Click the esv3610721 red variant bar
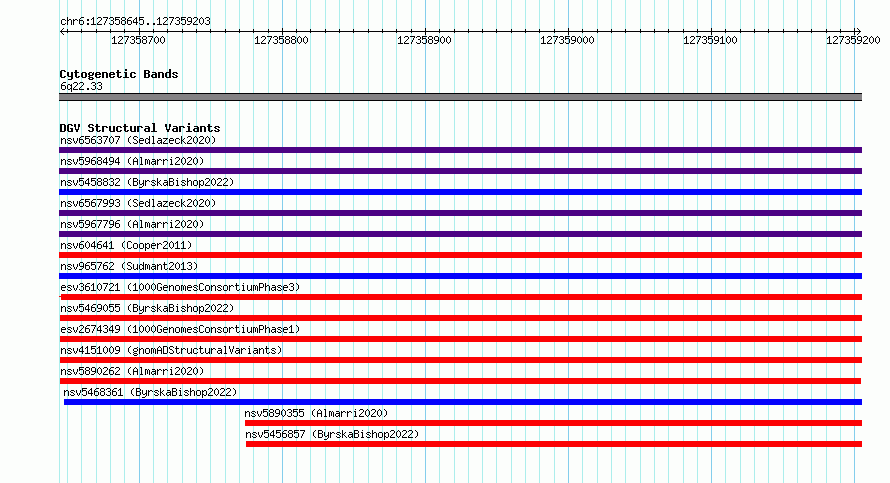The height and width of the screenshot is (483, 890). click(x=460, y=297)
